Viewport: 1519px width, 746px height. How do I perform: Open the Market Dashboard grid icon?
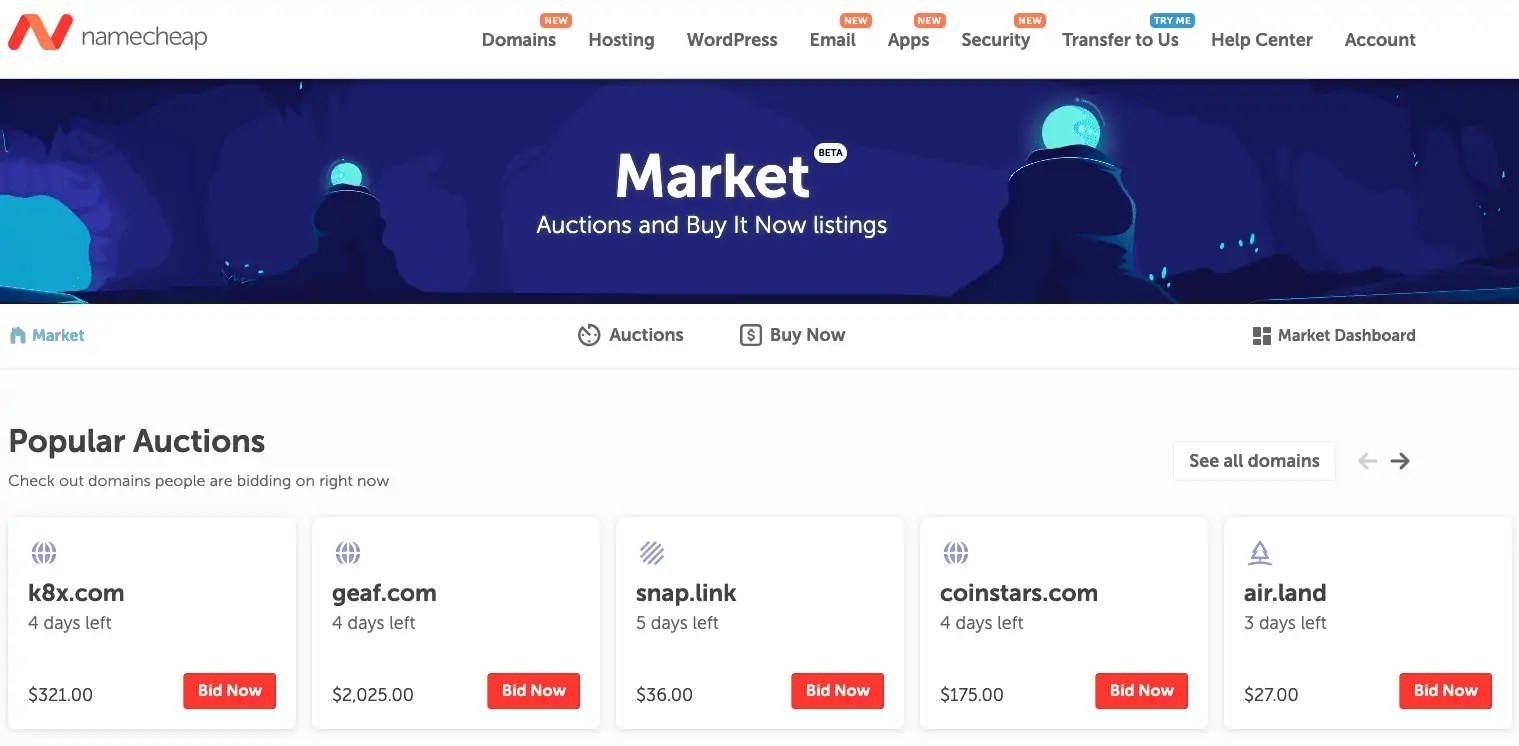(x=1260, y=334)
